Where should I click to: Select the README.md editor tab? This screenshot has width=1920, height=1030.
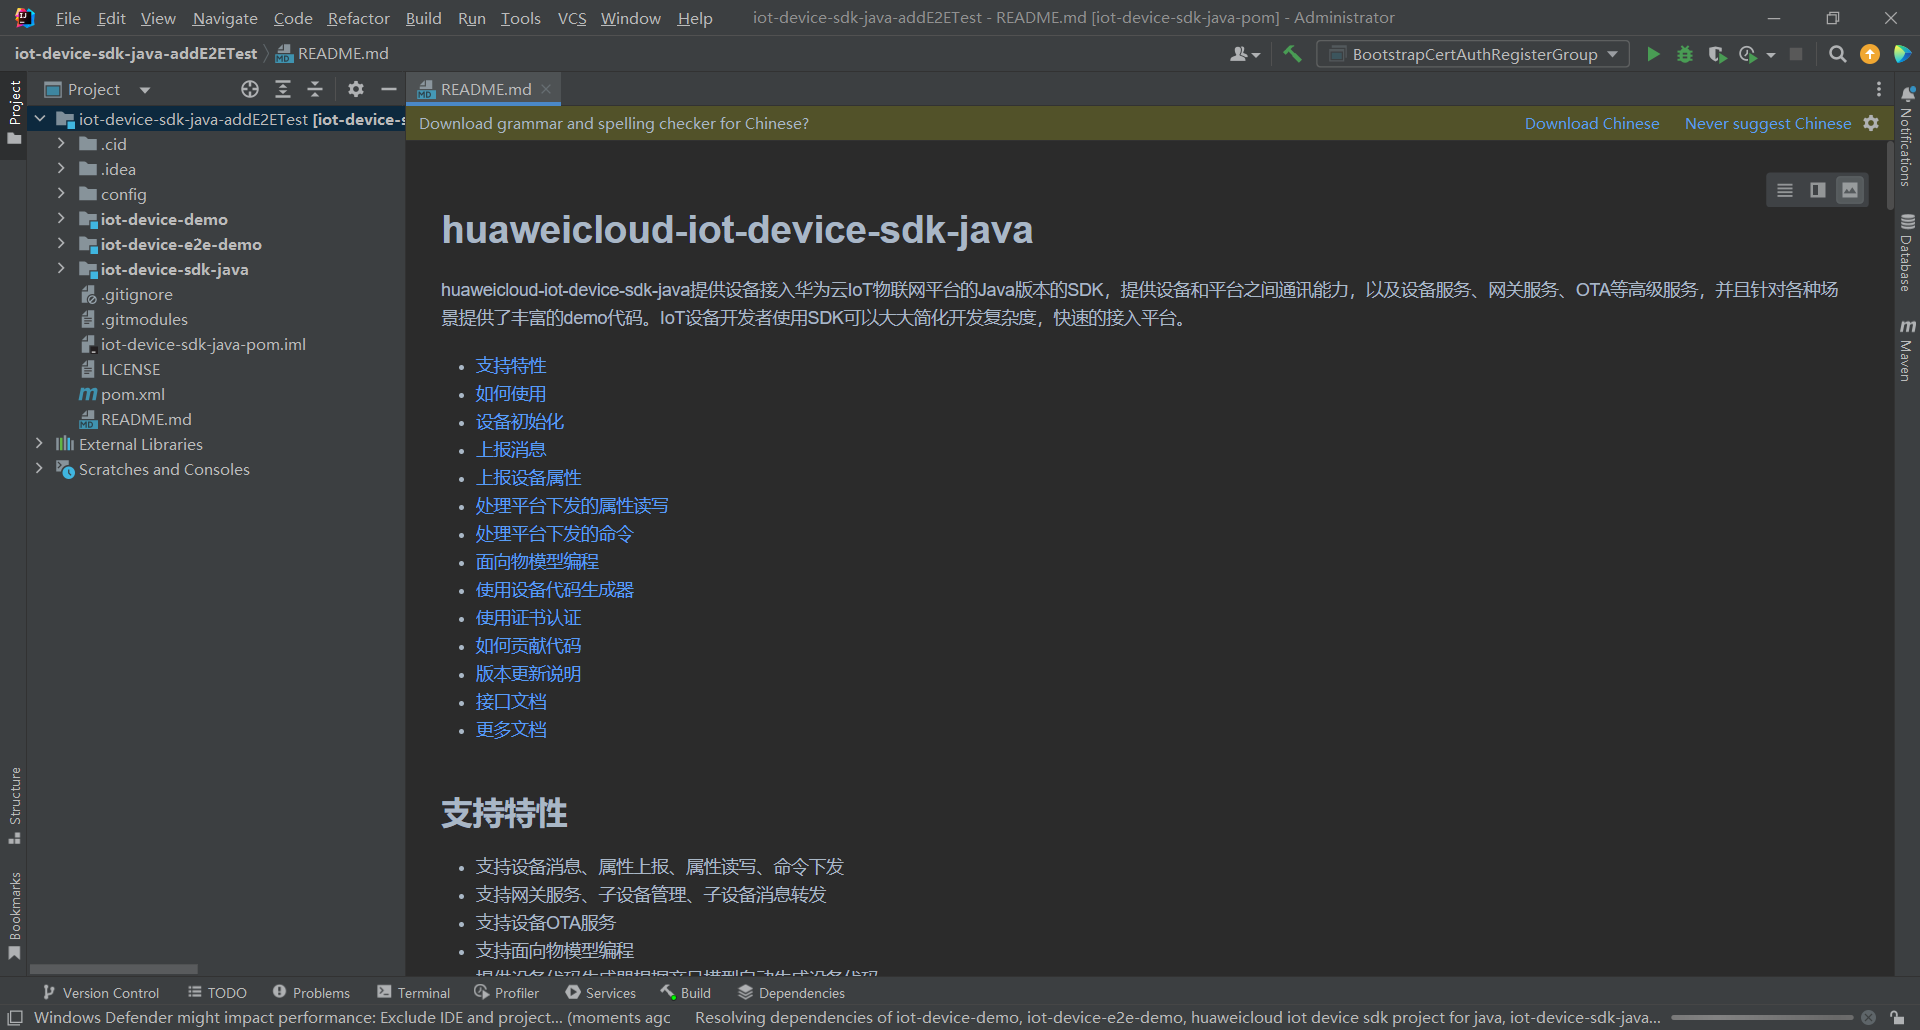[x=484, y=89]
